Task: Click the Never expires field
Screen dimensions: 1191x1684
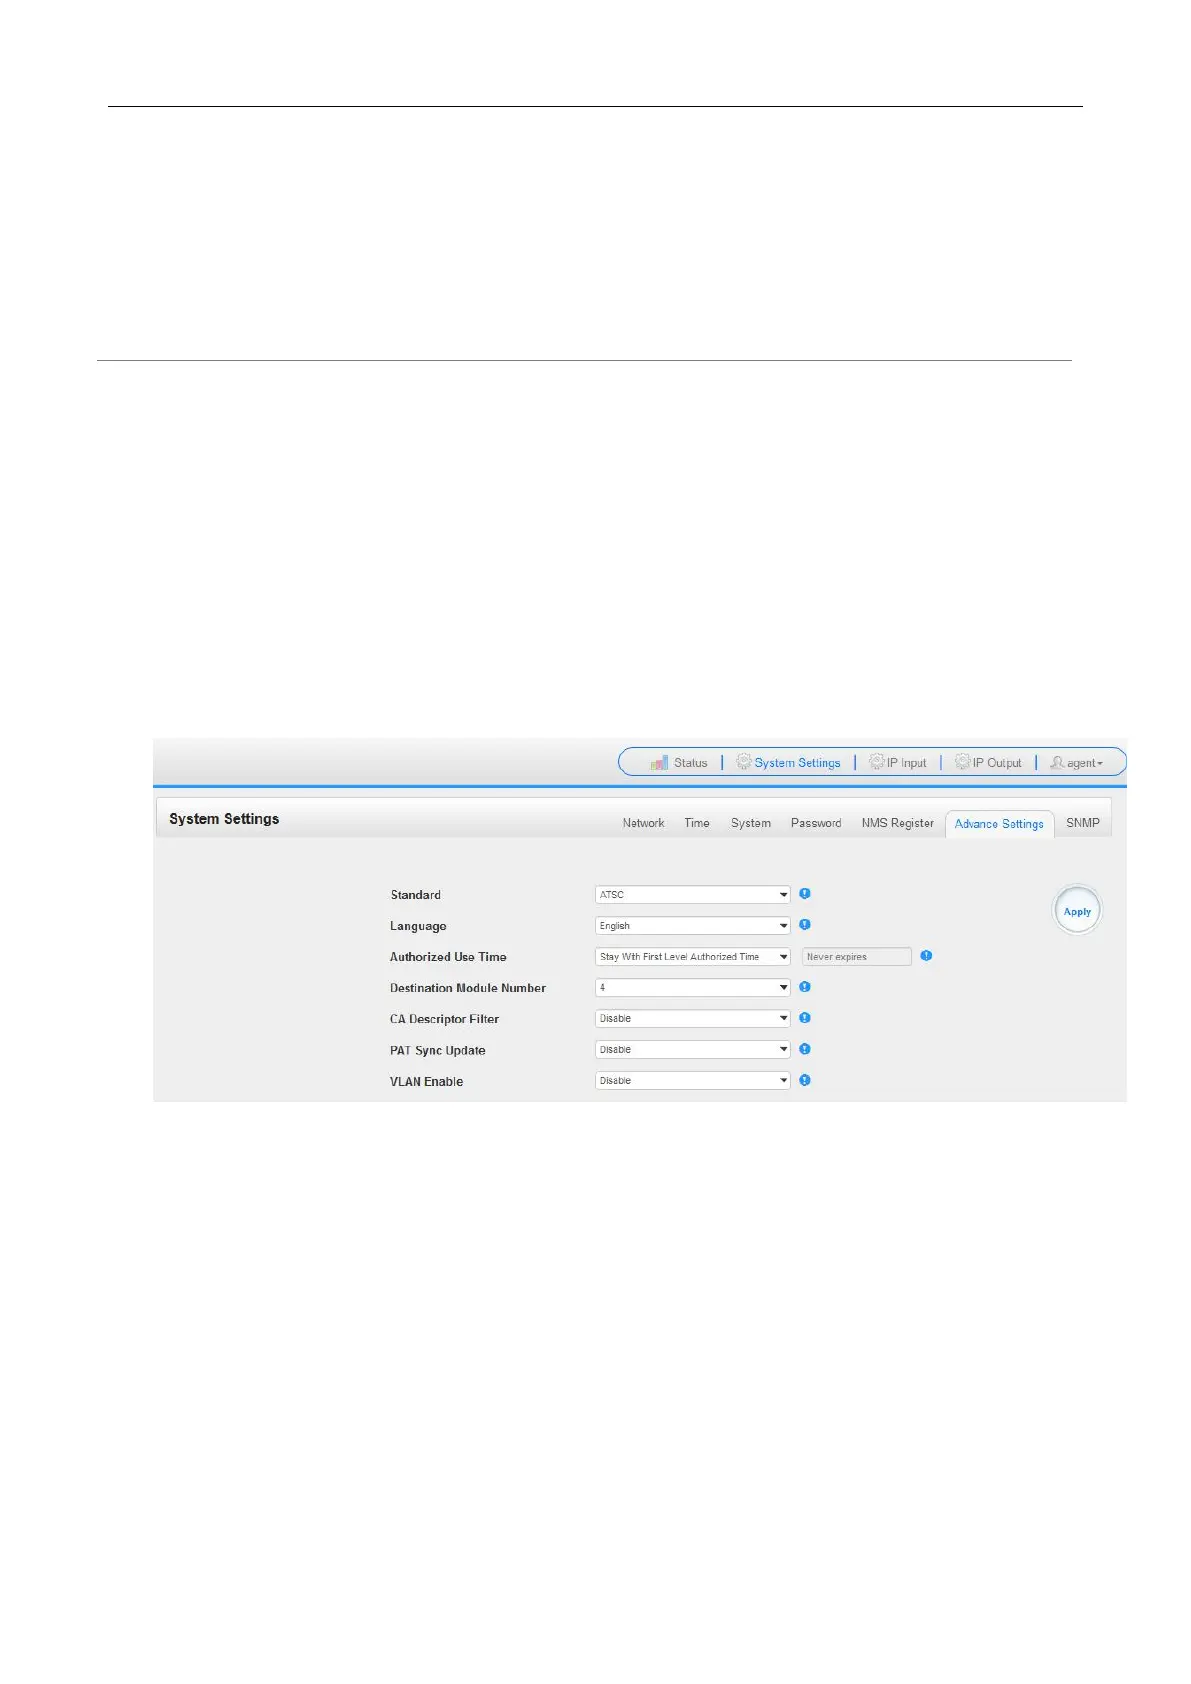Action: point(857,957)
